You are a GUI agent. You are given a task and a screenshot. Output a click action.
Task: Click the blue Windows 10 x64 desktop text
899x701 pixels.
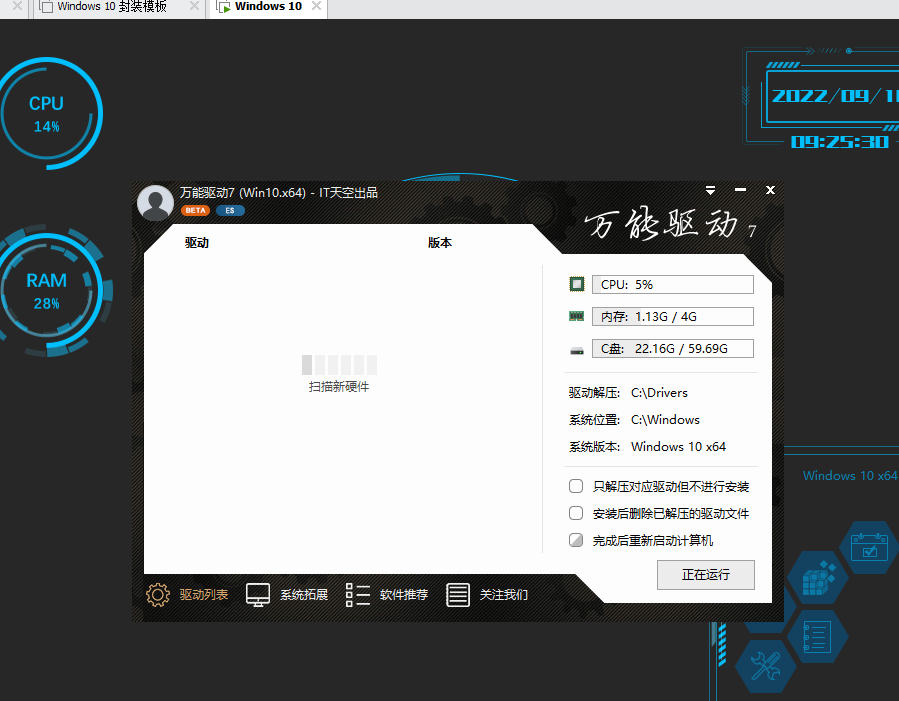coord(850,476)
